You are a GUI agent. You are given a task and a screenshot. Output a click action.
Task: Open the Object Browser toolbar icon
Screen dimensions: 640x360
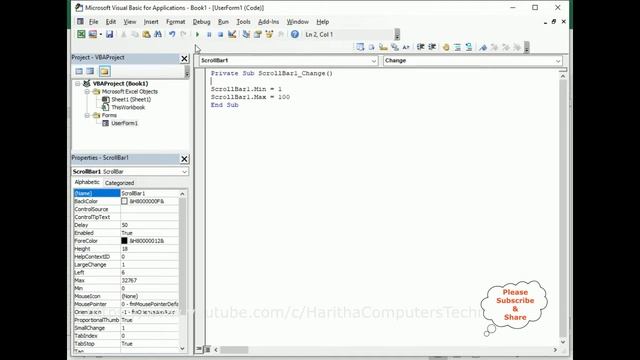[x=269, y=34]
